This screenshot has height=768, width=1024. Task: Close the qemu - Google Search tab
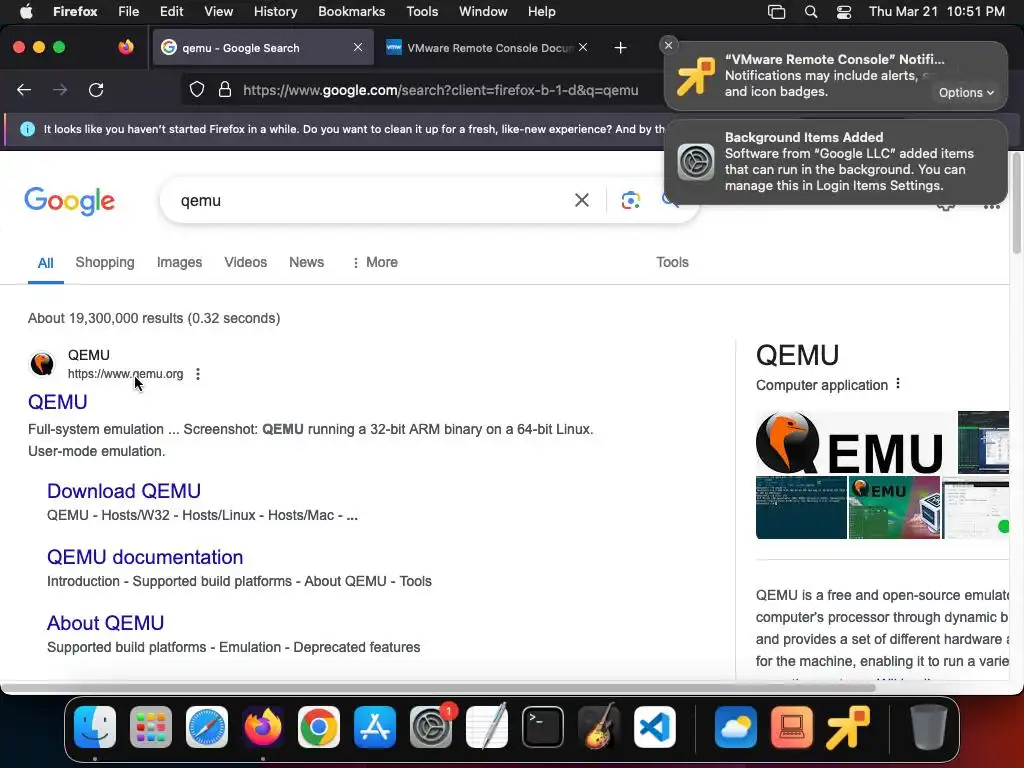[x=358, y=48]
